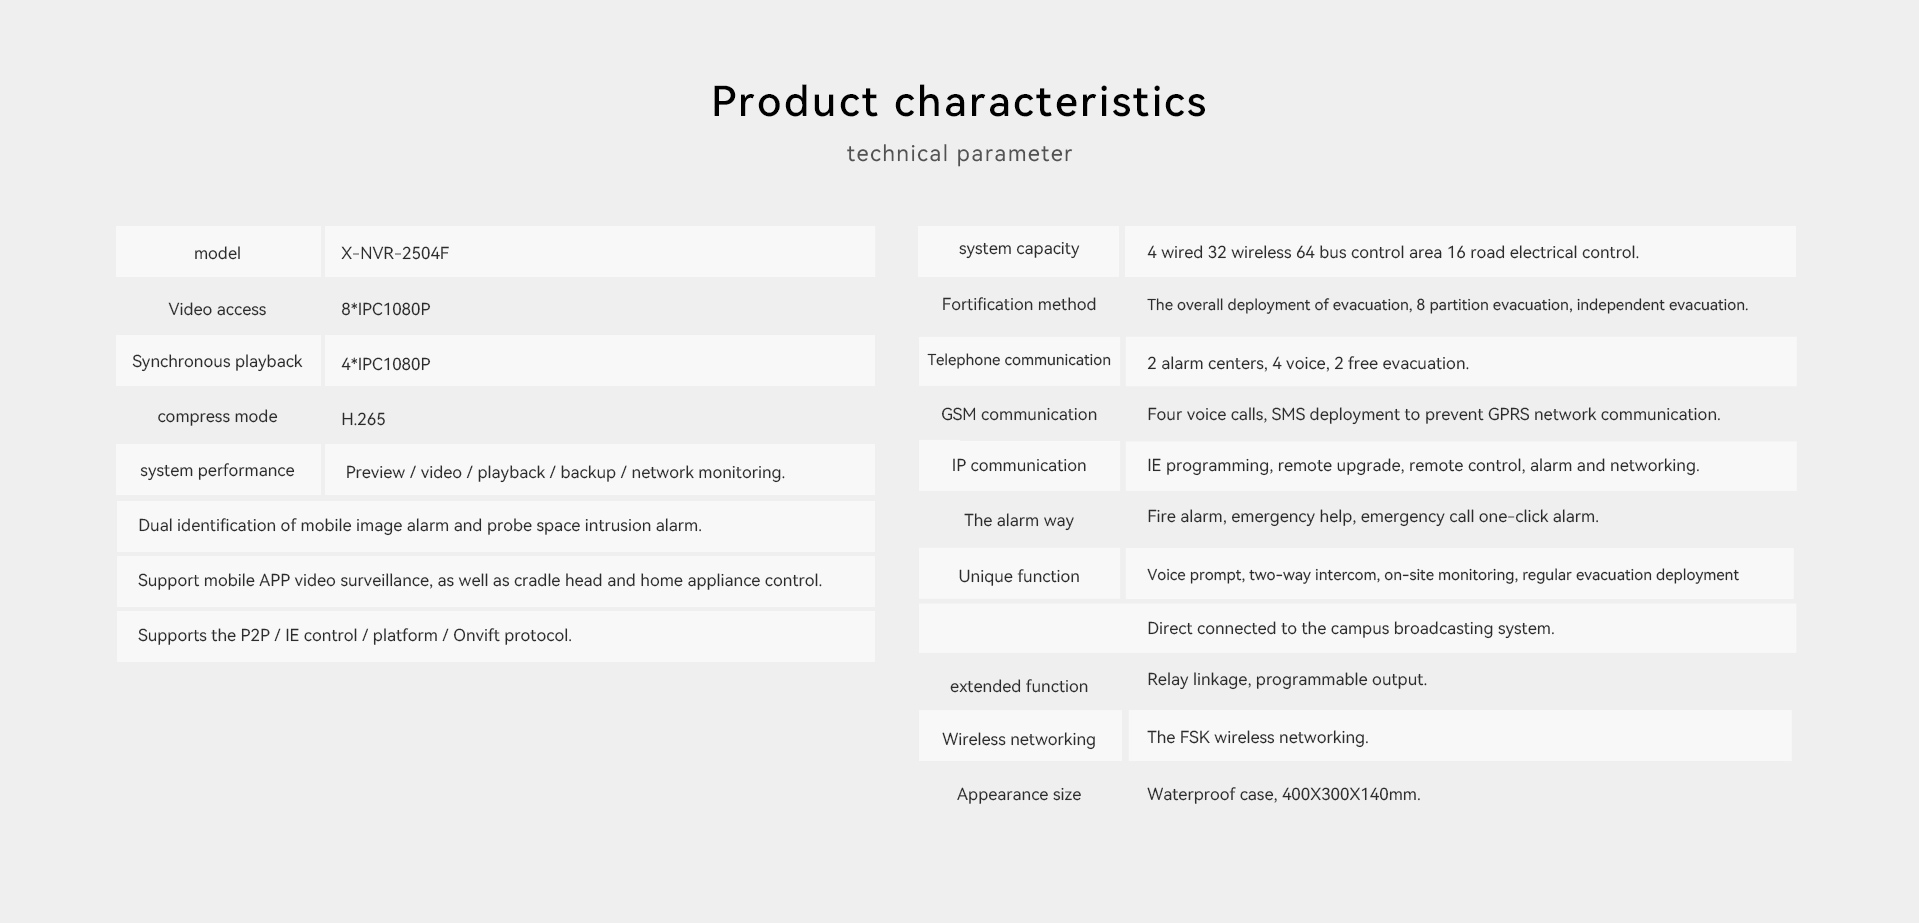Click the Product characteristics heading
Image resolution: width=1920 pixels, height=923 pixels.
pyautogui.click(x=959, y=102)
